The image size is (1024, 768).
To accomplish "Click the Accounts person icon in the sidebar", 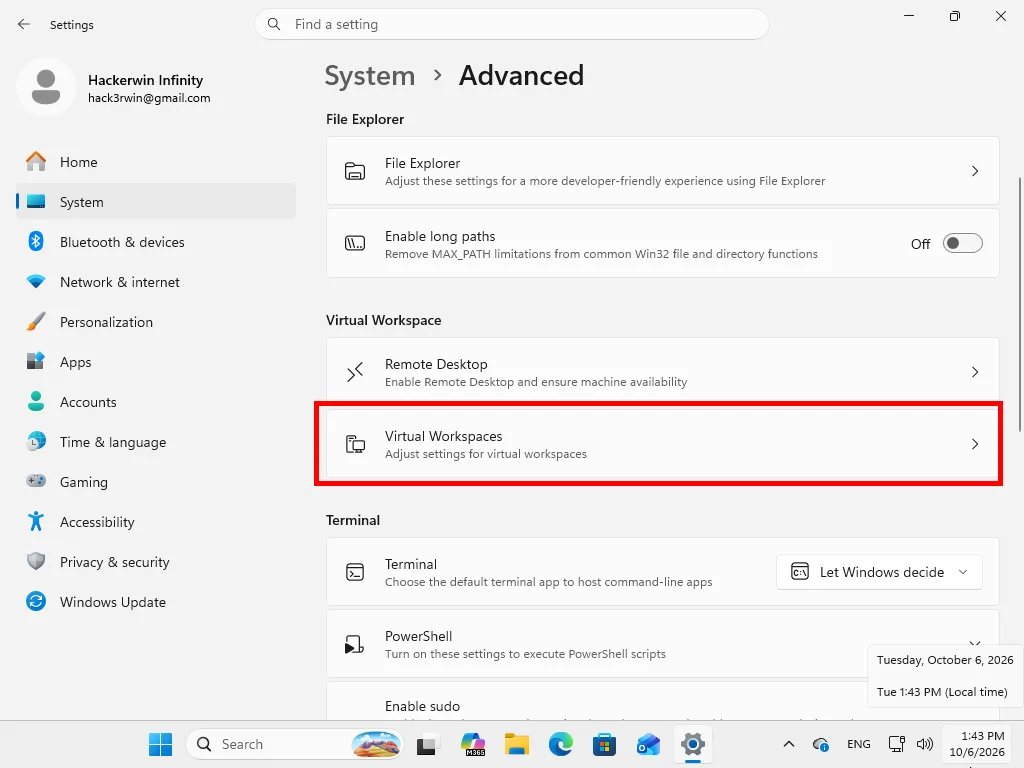I will [x=36, y=401].
